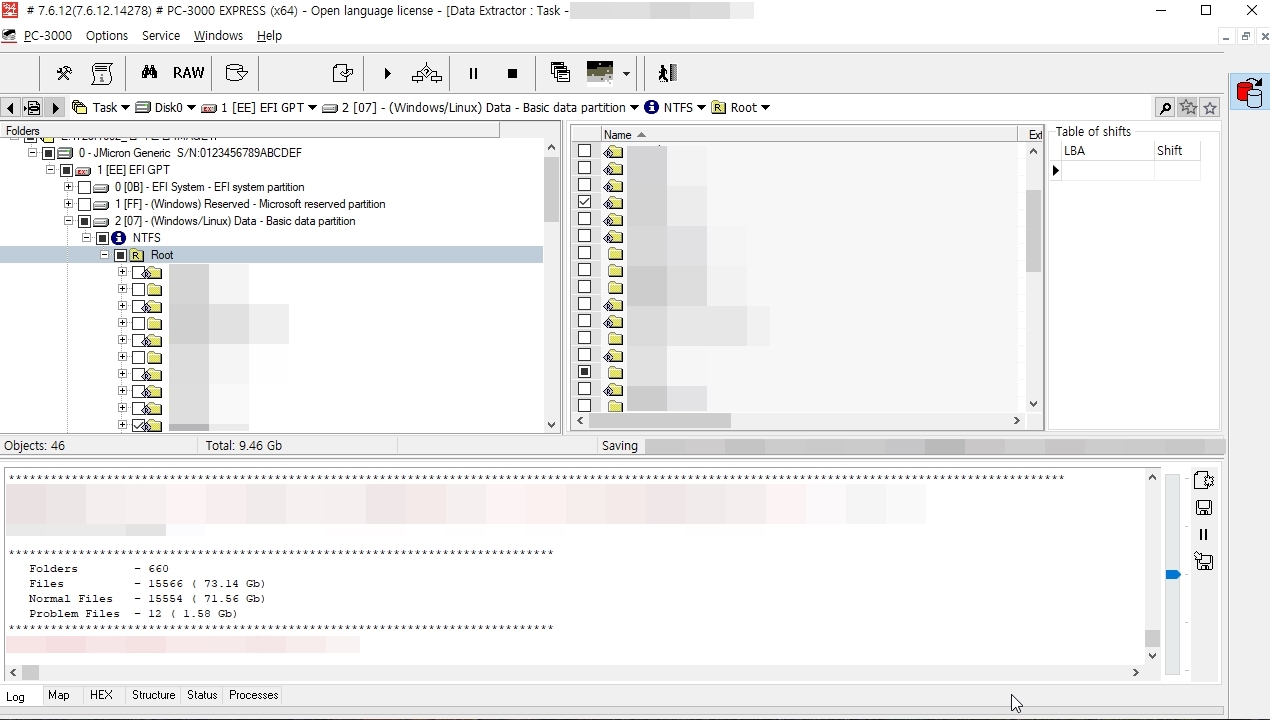Screen dimensions: 1270x720
Task: Stop the running process in toolbar
Action: (512, 73)
